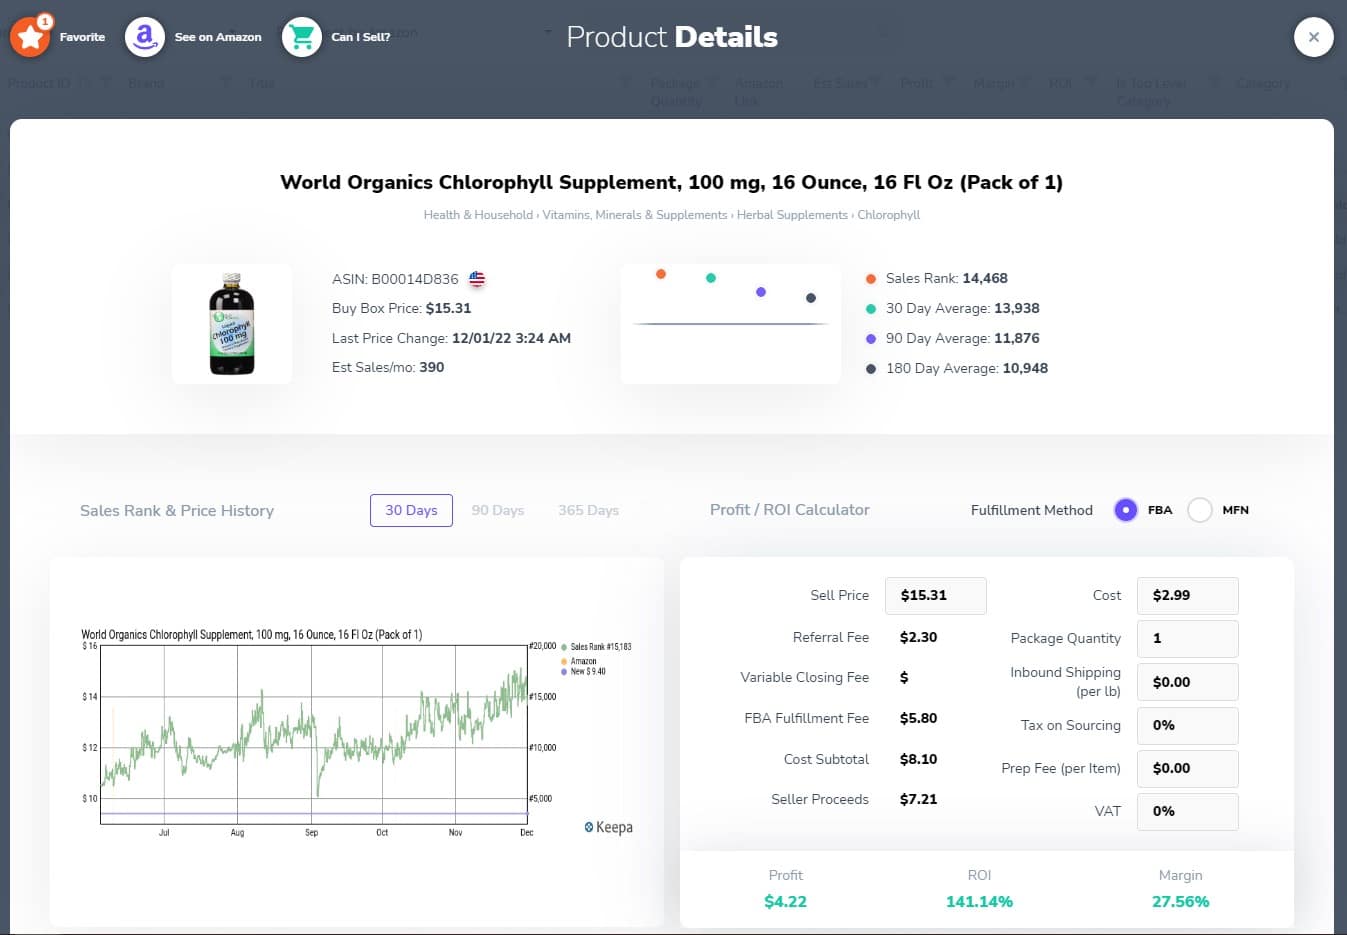1347x935 pixels.
Task: Click the US flag icon beside ASIN
Action: tap(477, 279)
